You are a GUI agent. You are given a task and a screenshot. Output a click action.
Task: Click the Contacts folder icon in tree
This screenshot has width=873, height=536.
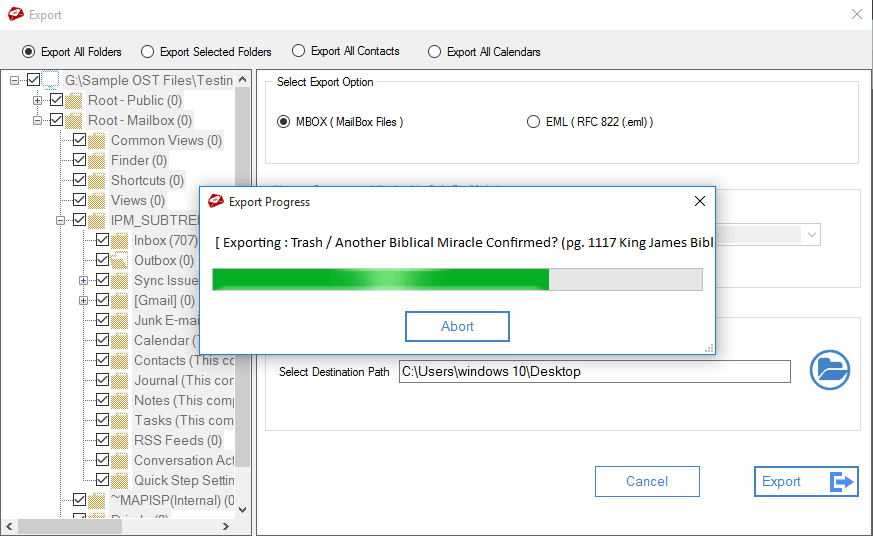(119, 361)
